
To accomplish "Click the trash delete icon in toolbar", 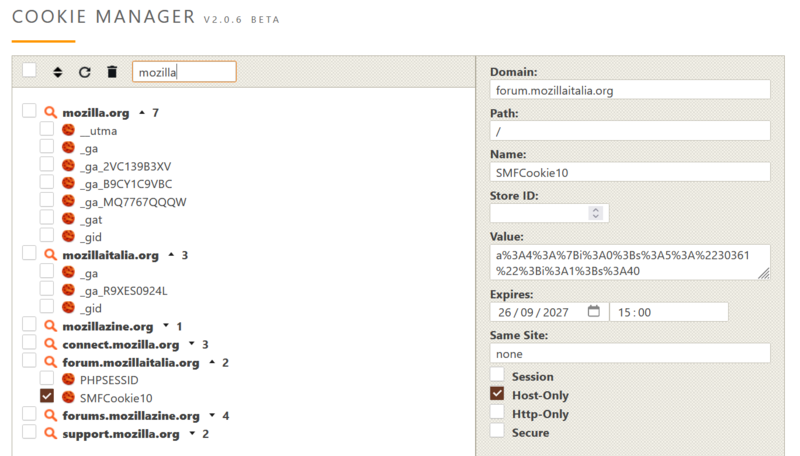I will coord(112,72).
